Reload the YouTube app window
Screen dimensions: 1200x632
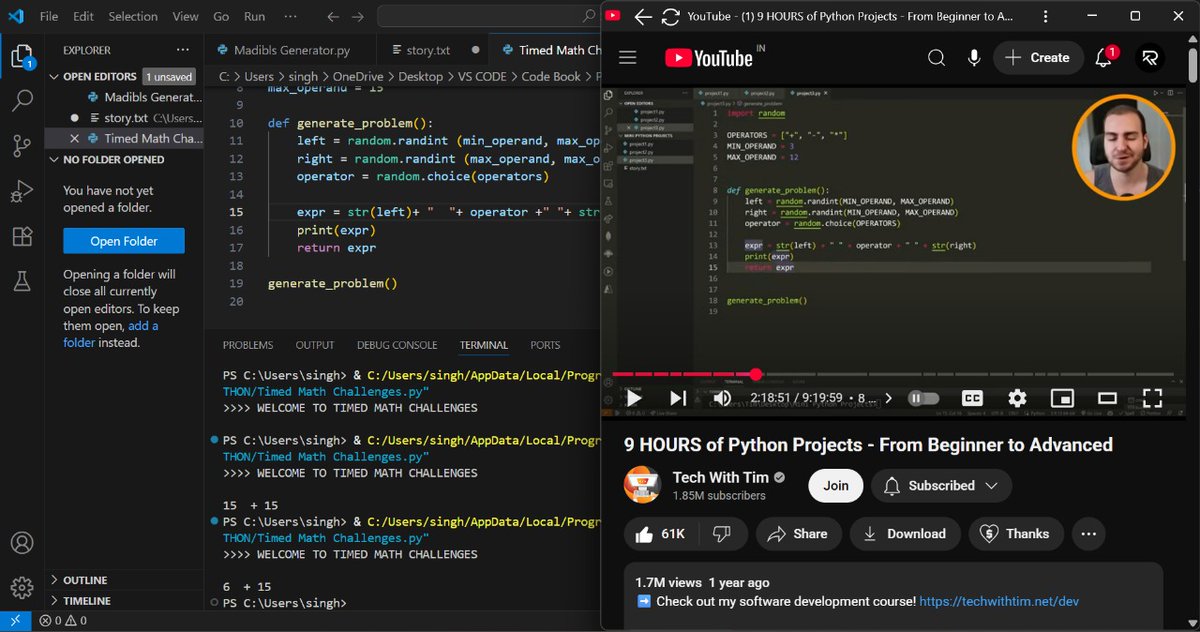pyautogui.click(x=670, y=16)
